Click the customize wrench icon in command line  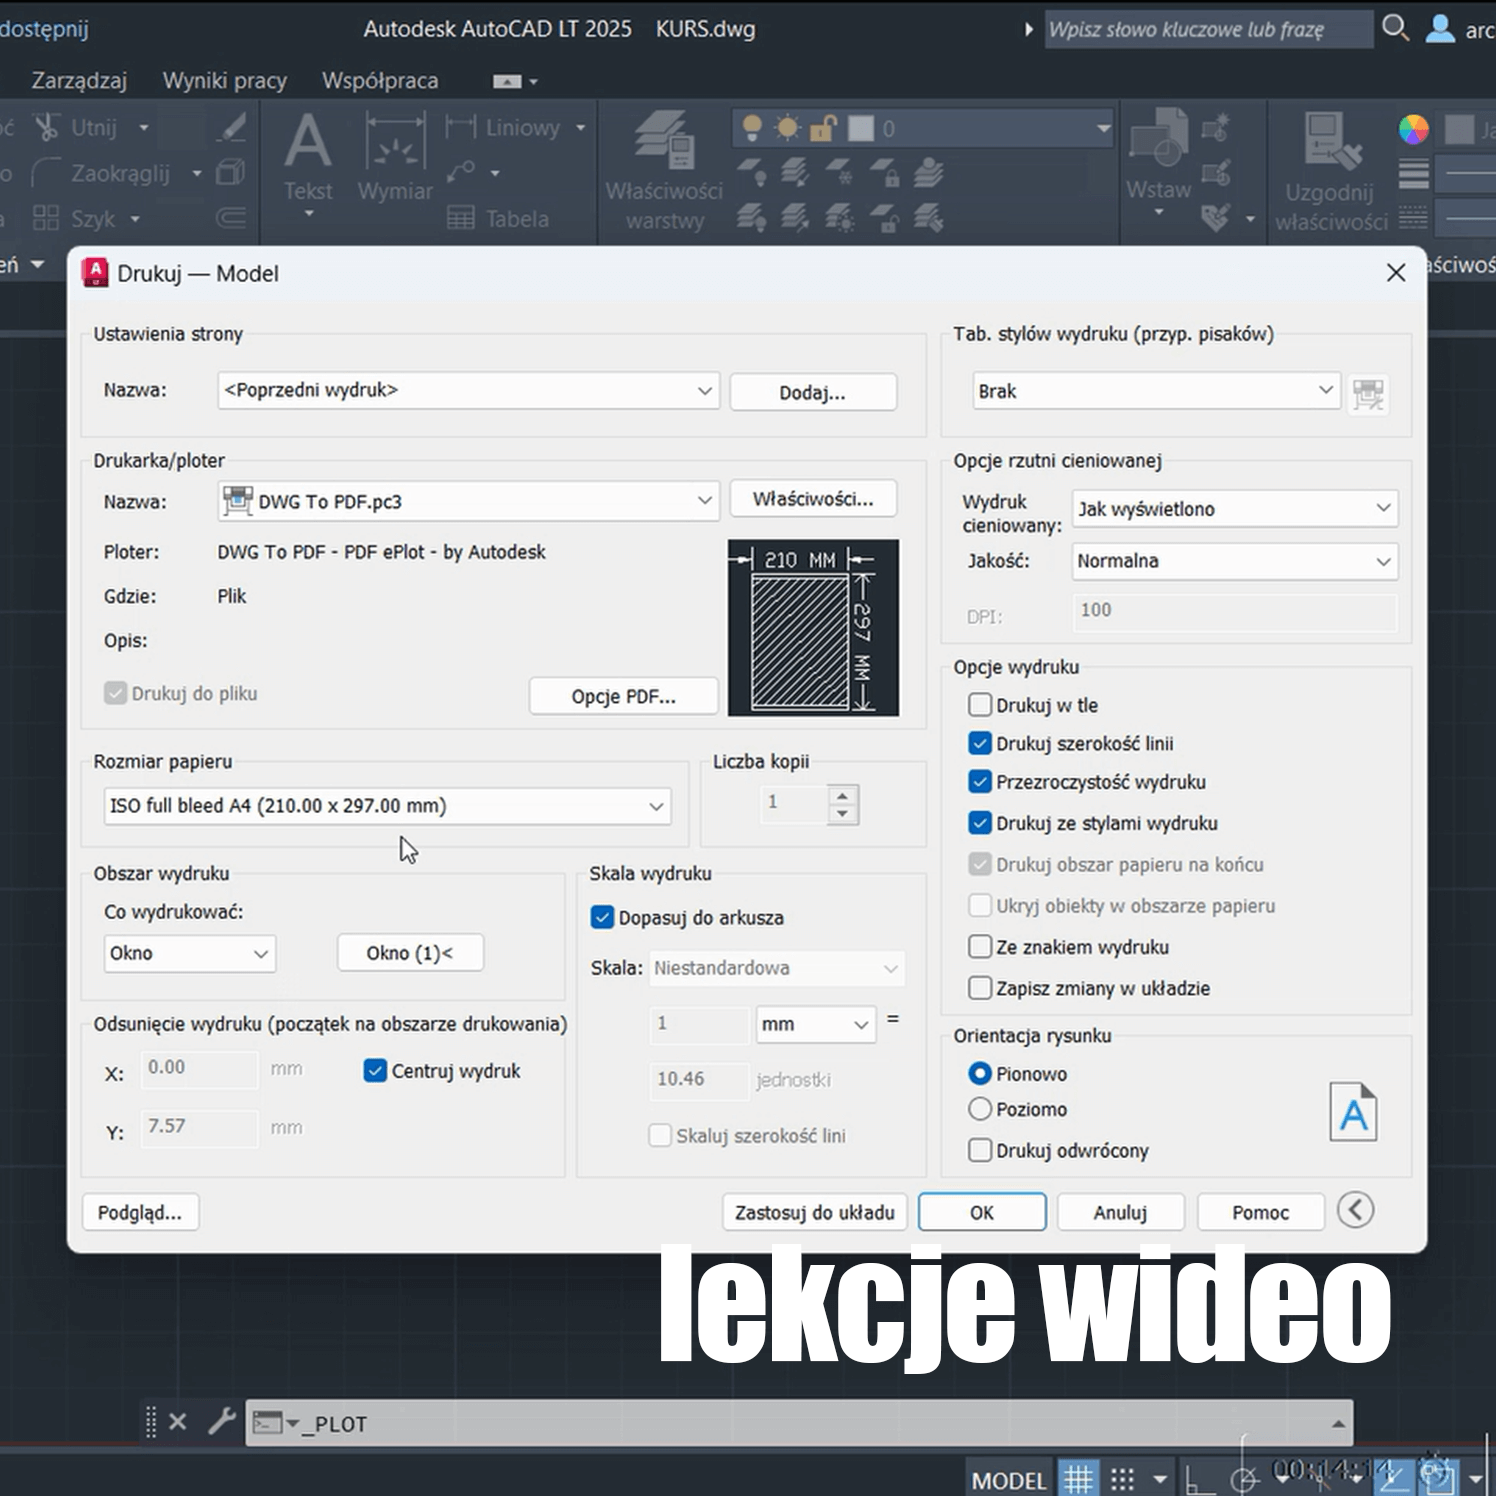tap(221, 1421)
